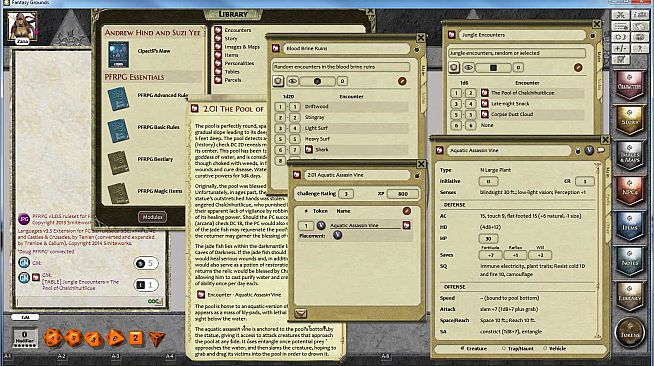Click the Heavy Surf table row
The image size is (654, 366).
click(x=341, y=139)
